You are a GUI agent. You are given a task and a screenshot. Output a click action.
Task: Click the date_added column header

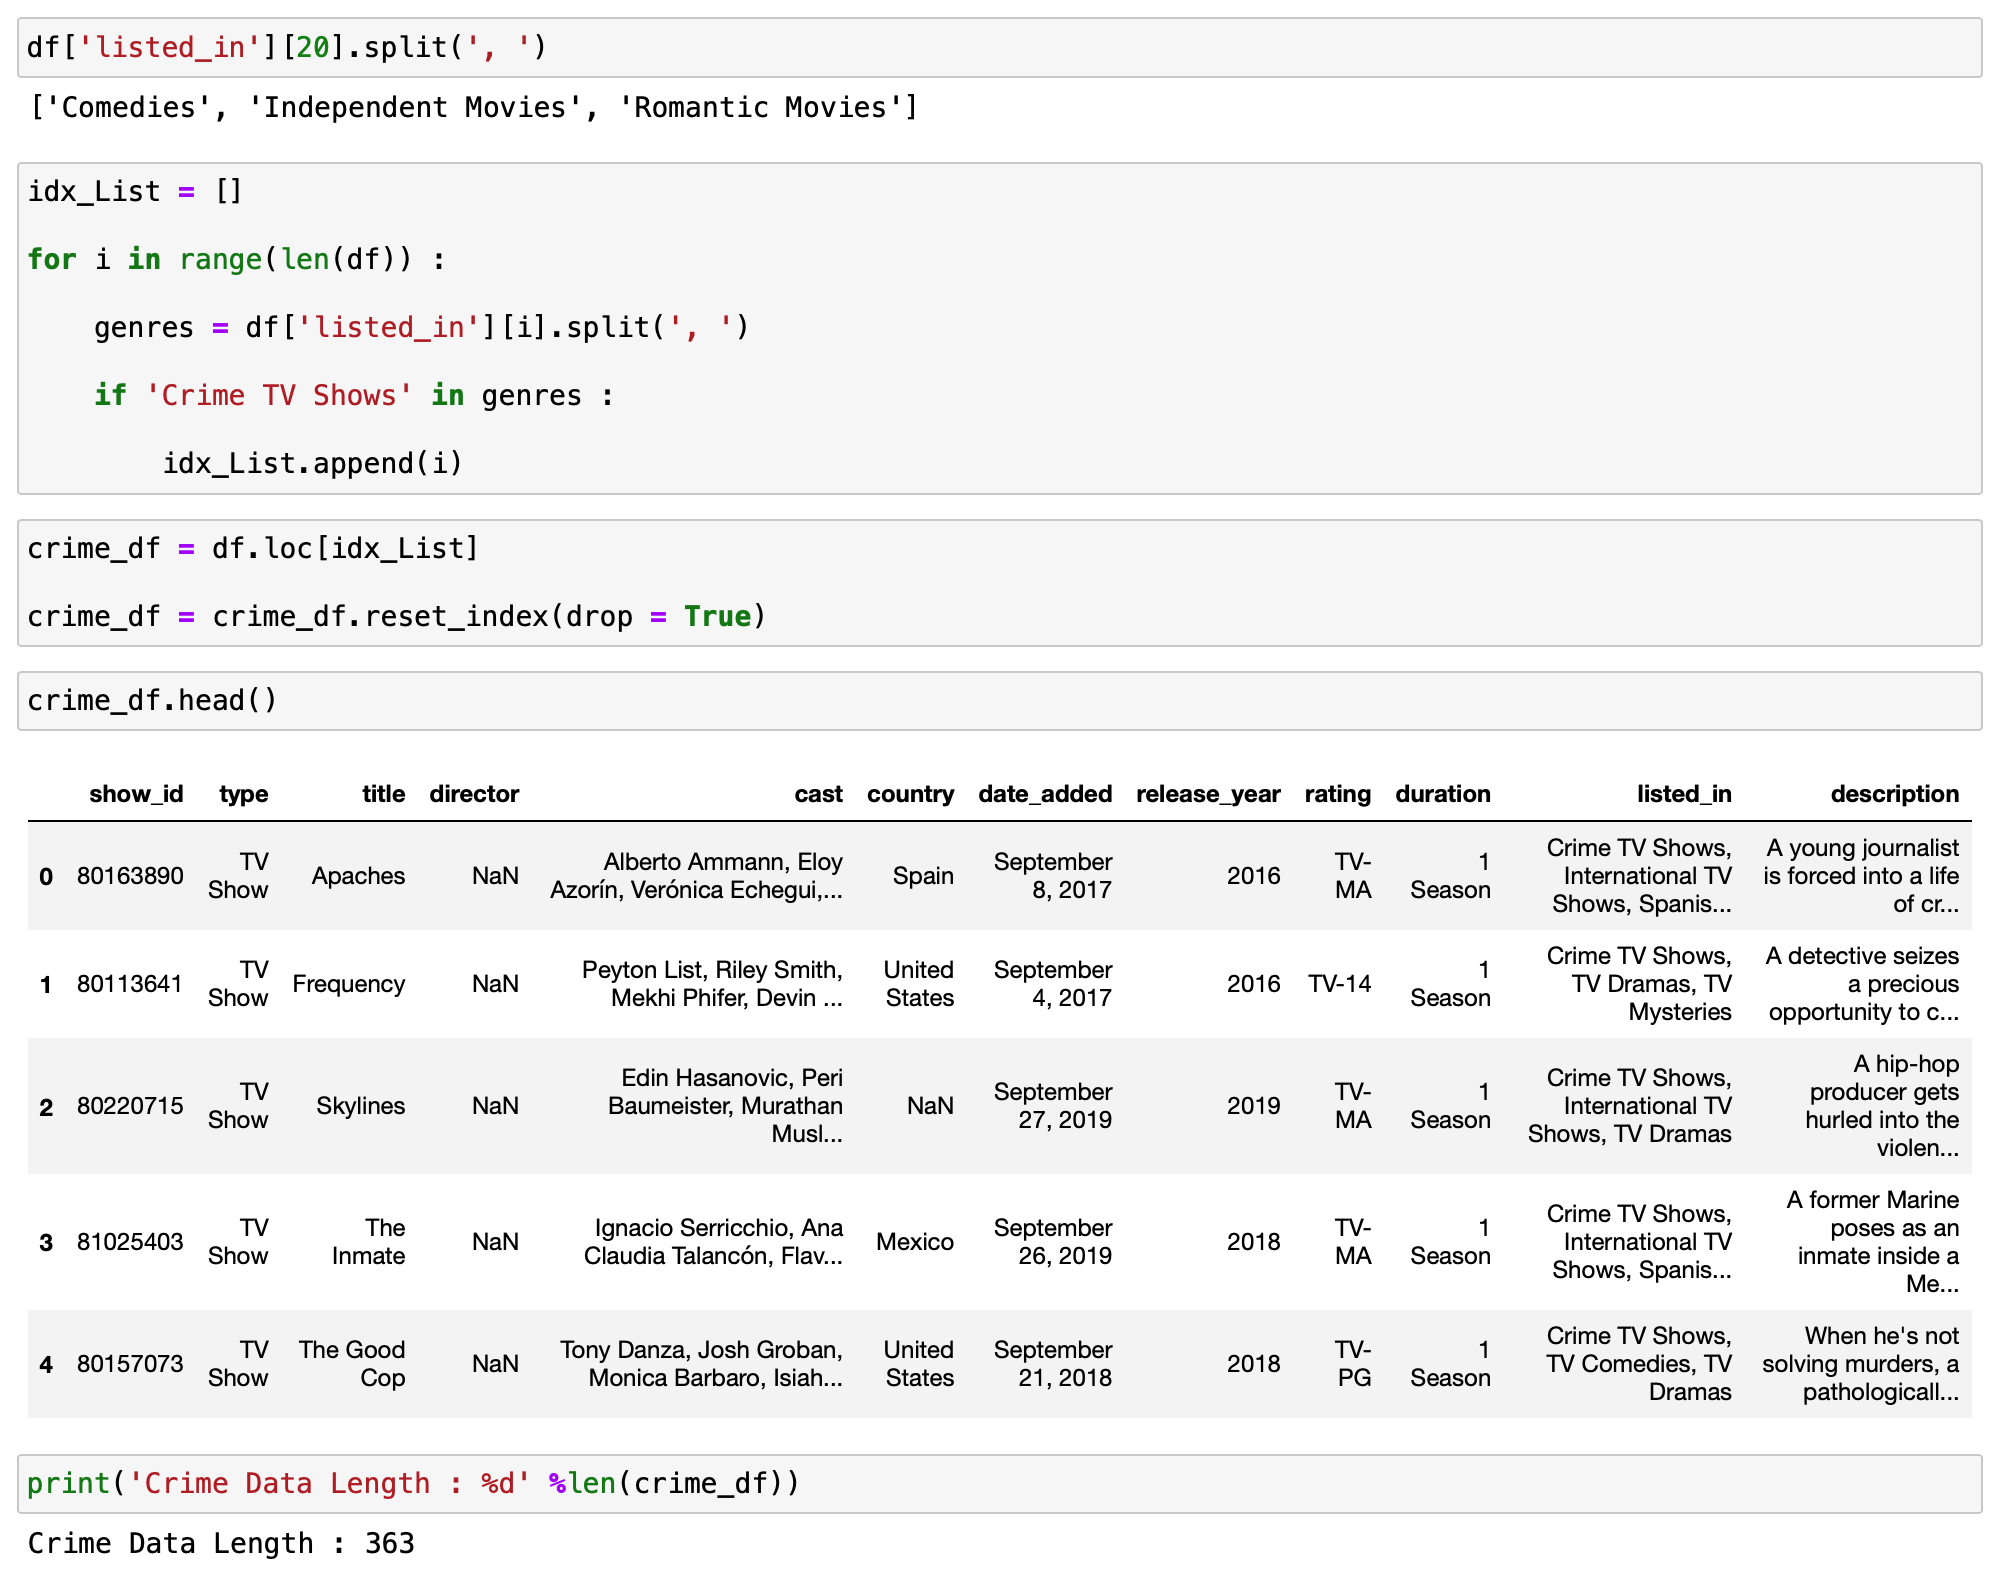click(1044, 794)
